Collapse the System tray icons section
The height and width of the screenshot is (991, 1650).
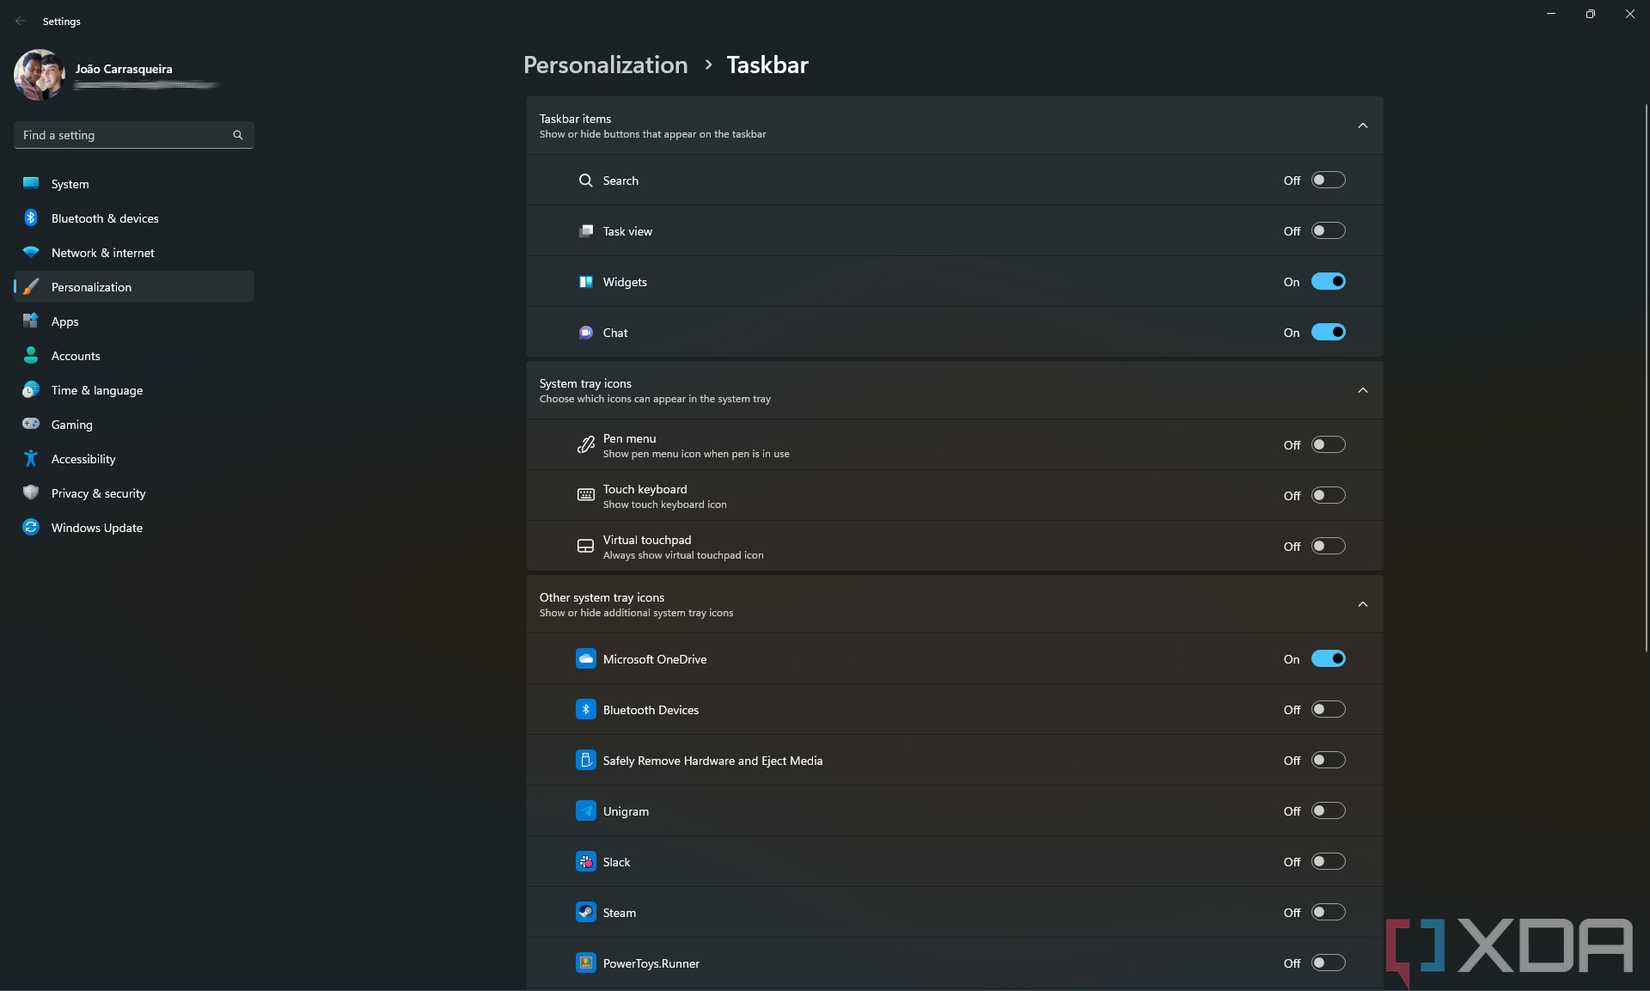pyautogui.click(x=1362, y=390)
